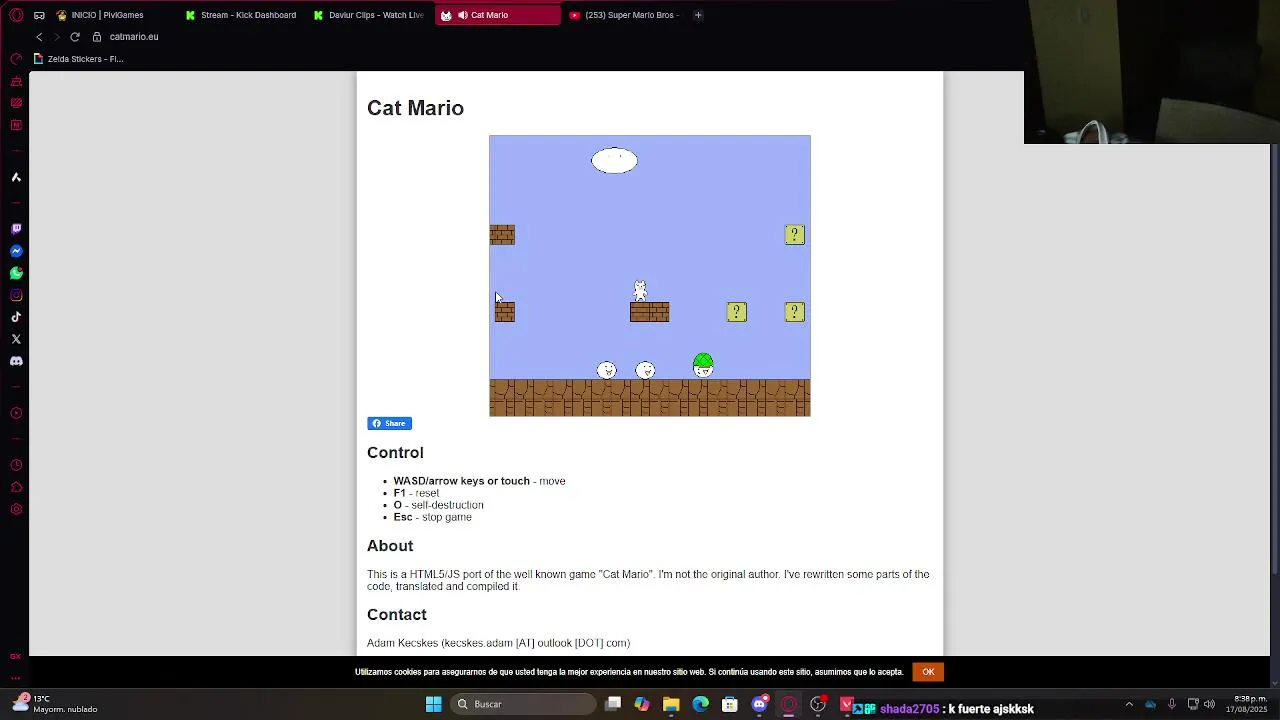Image resolution: width=1280 pixels, height=720 pixels.
Task: Click the upper-right question block in game
Action: pos(795,235)
